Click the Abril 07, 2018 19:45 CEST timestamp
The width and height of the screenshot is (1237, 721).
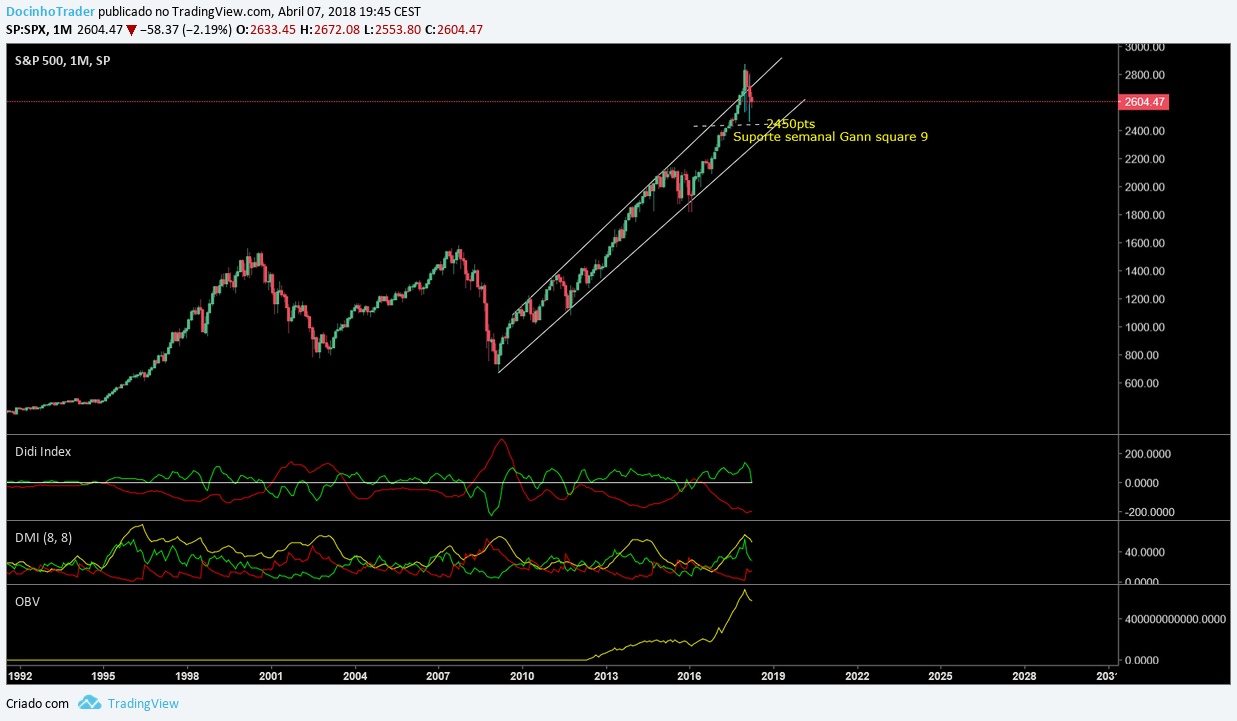[x=349, y=12]
